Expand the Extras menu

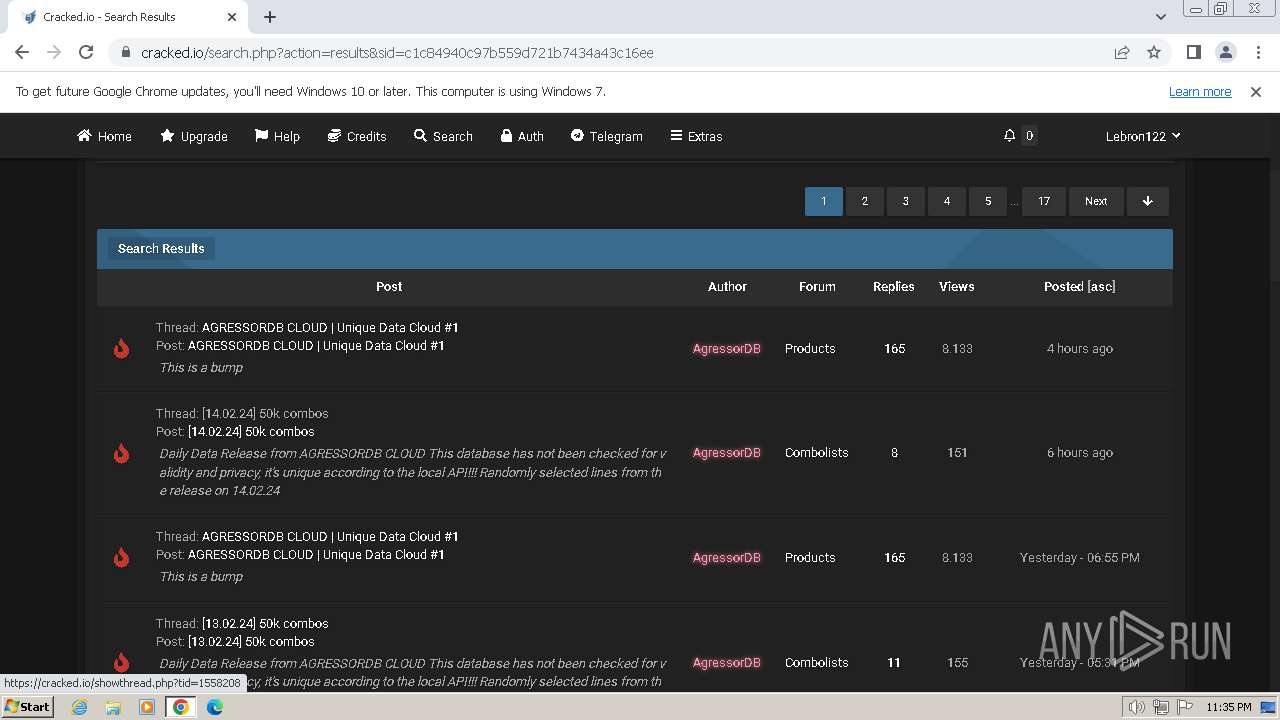coord(696,136)
